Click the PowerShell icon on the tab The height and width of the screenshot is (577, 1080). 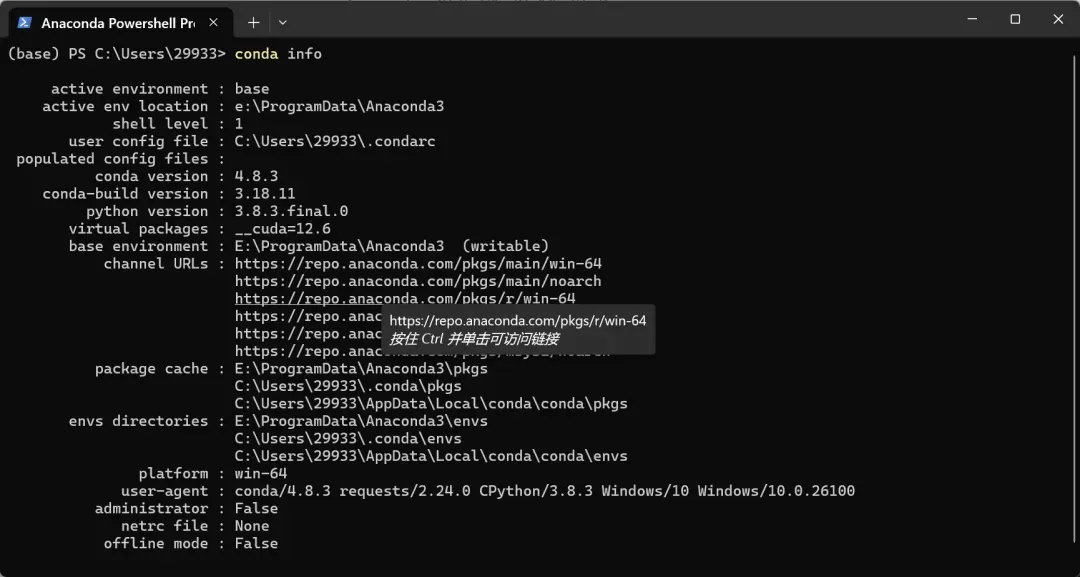click(x=25, y=22)
